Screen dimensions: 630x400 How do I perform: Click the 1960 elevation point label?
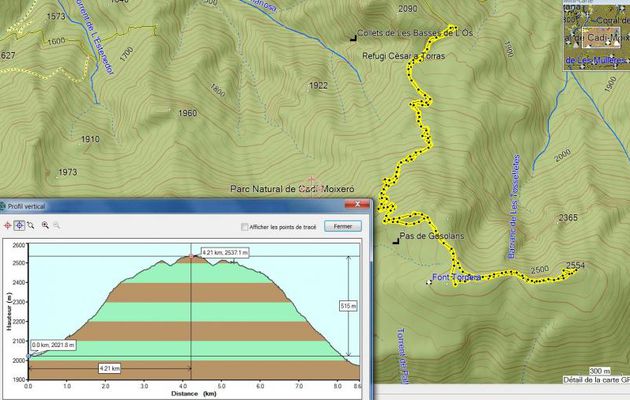[x=187, y=113]
